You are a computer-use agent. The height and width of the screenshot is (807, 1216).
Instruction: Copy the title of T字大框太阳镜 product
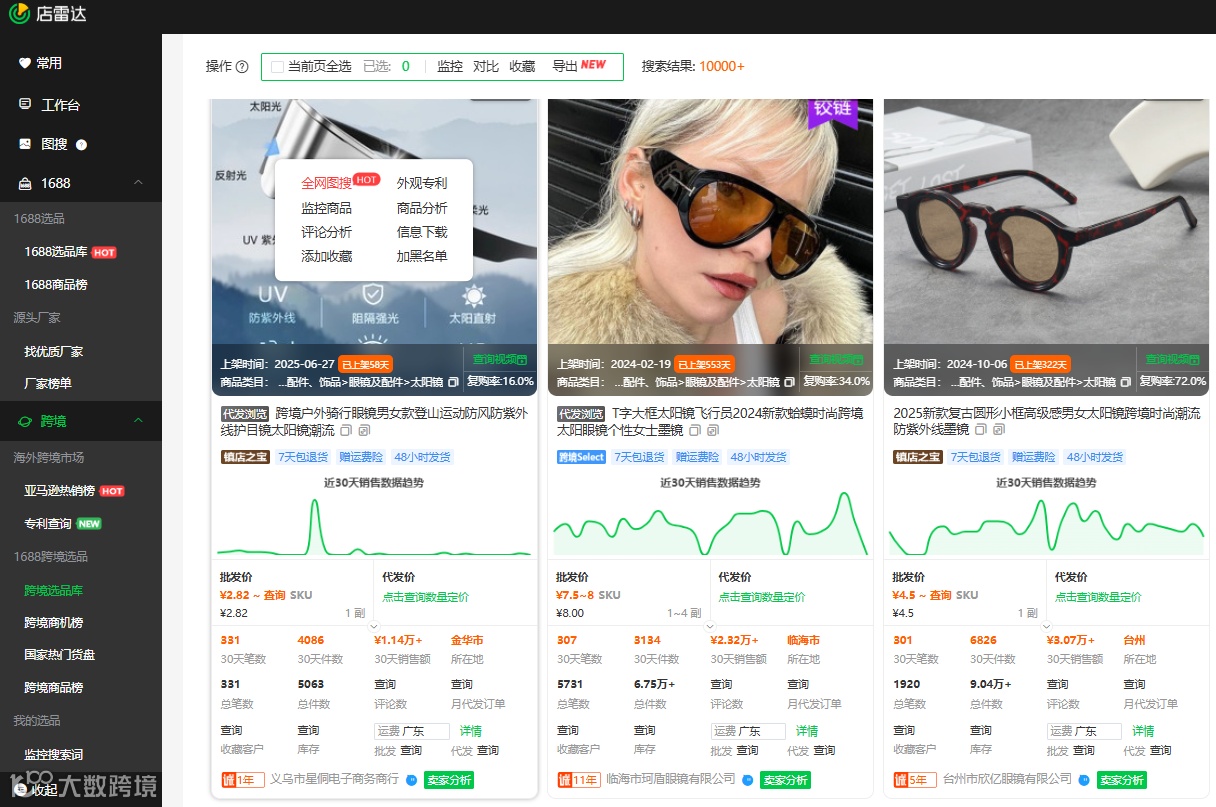pyautogui.click(x=695, y=430)
